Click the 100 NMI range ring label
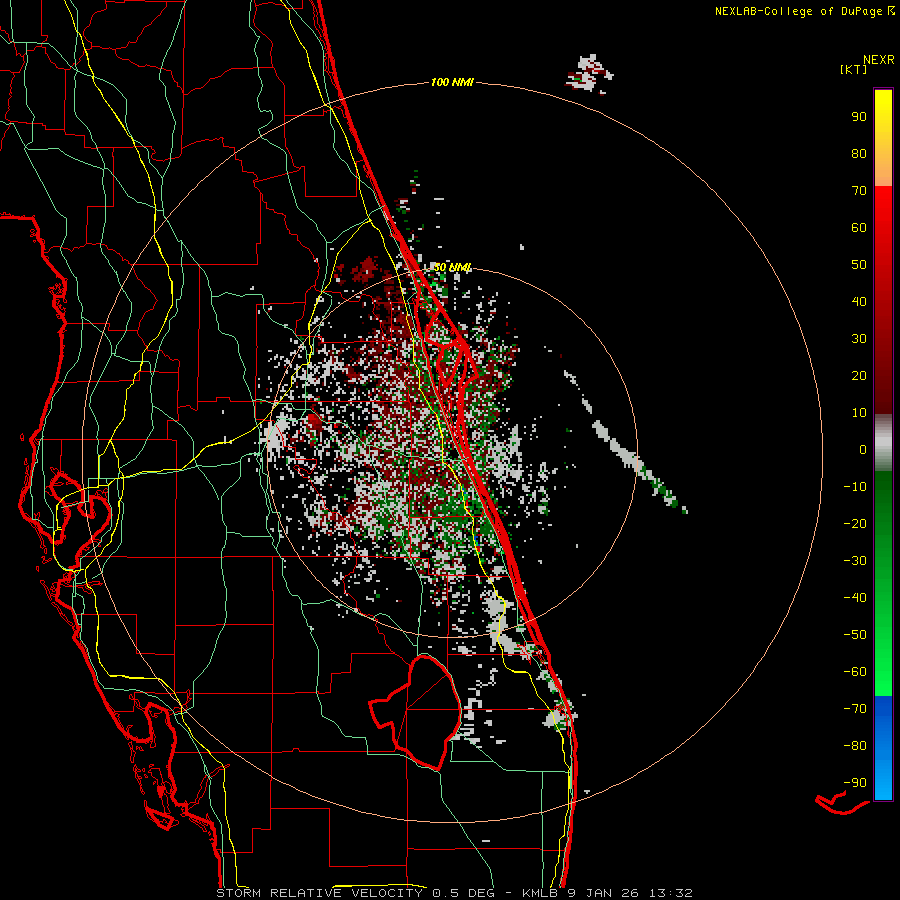 (452, 83)
